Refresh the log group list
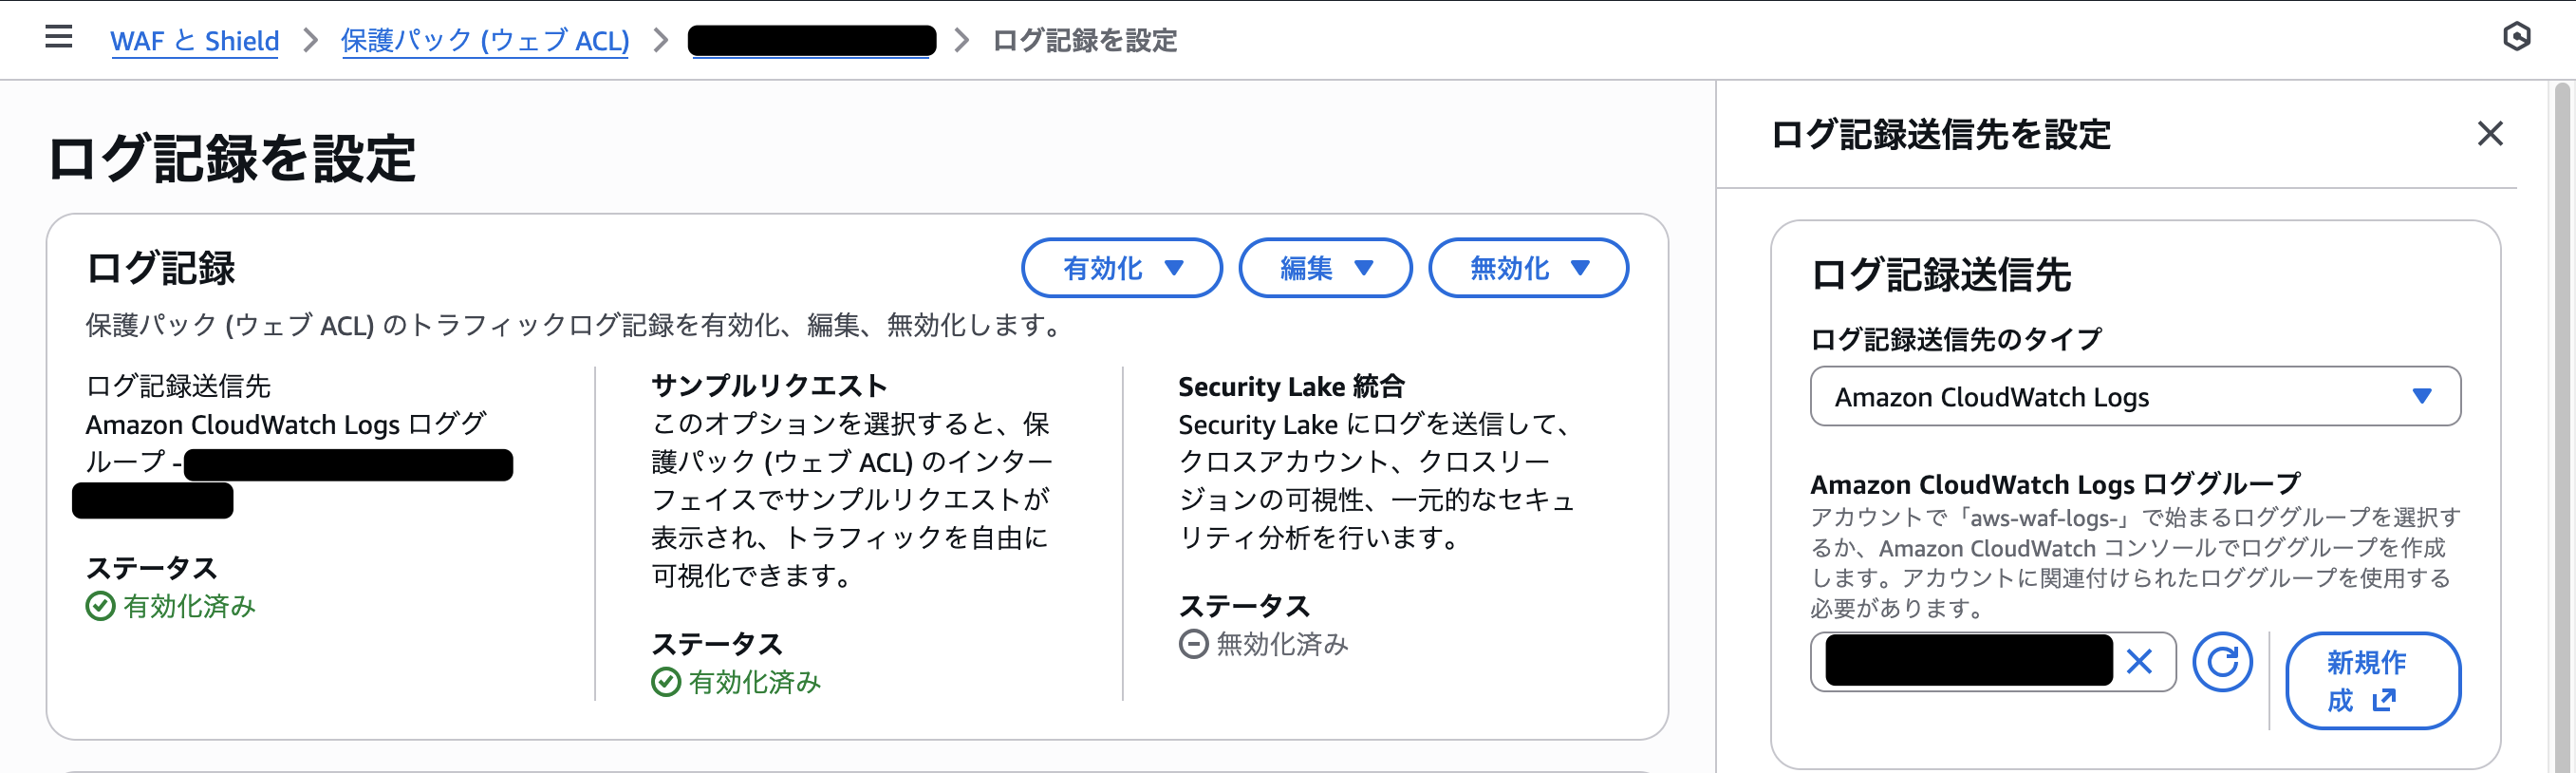2576x773 pixels. [2222, 661]
